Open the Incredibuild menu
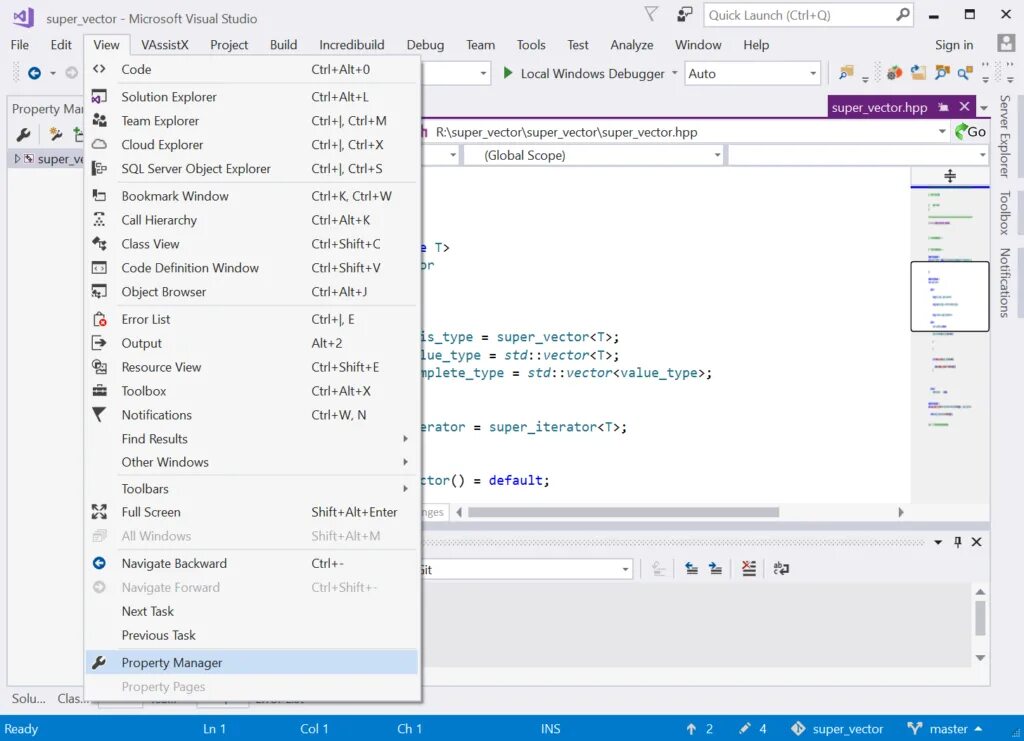The height and width of the screenshot is (741, 1024). (351, 44)
